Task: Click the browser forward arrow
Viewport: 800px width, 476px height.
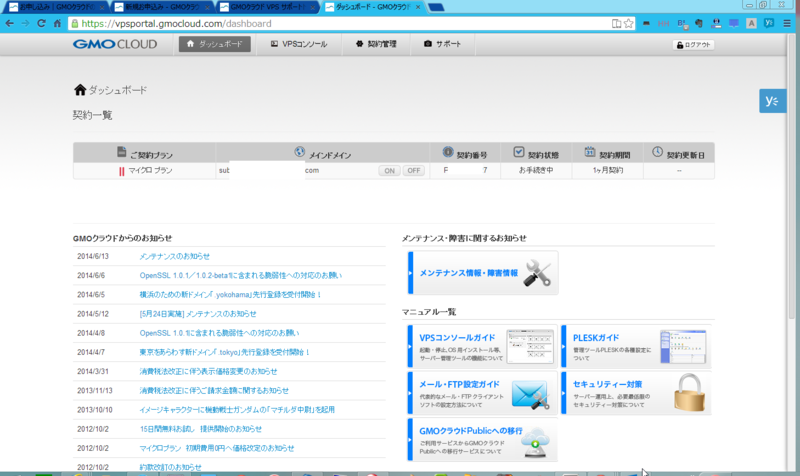Action: pyautogui.click(x=25, y=23)
